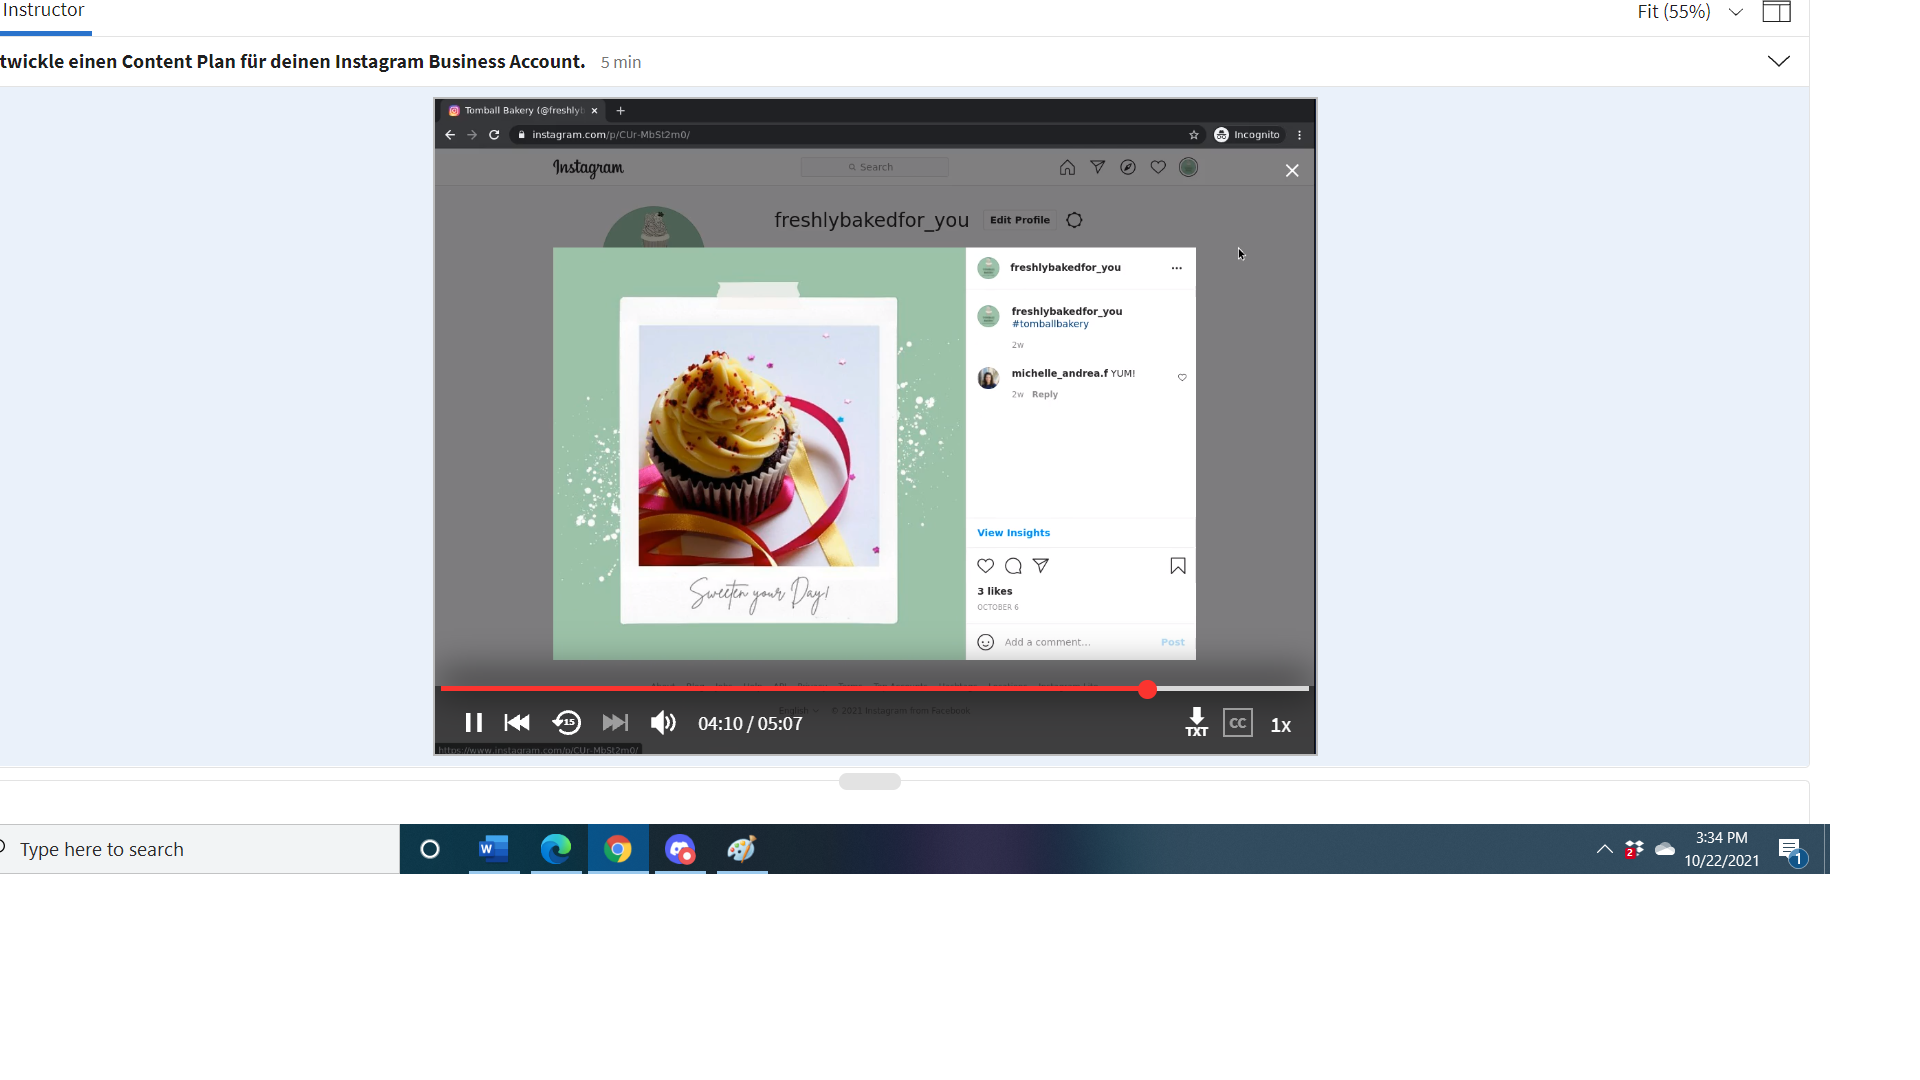
Task: Rewind video 15 seconds
Action: pos(567,723)
